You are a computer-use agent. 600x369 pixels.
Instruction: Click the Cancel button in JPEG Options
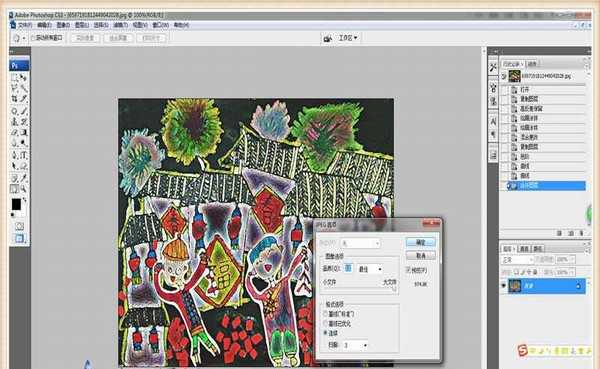[x=420, y=255]
